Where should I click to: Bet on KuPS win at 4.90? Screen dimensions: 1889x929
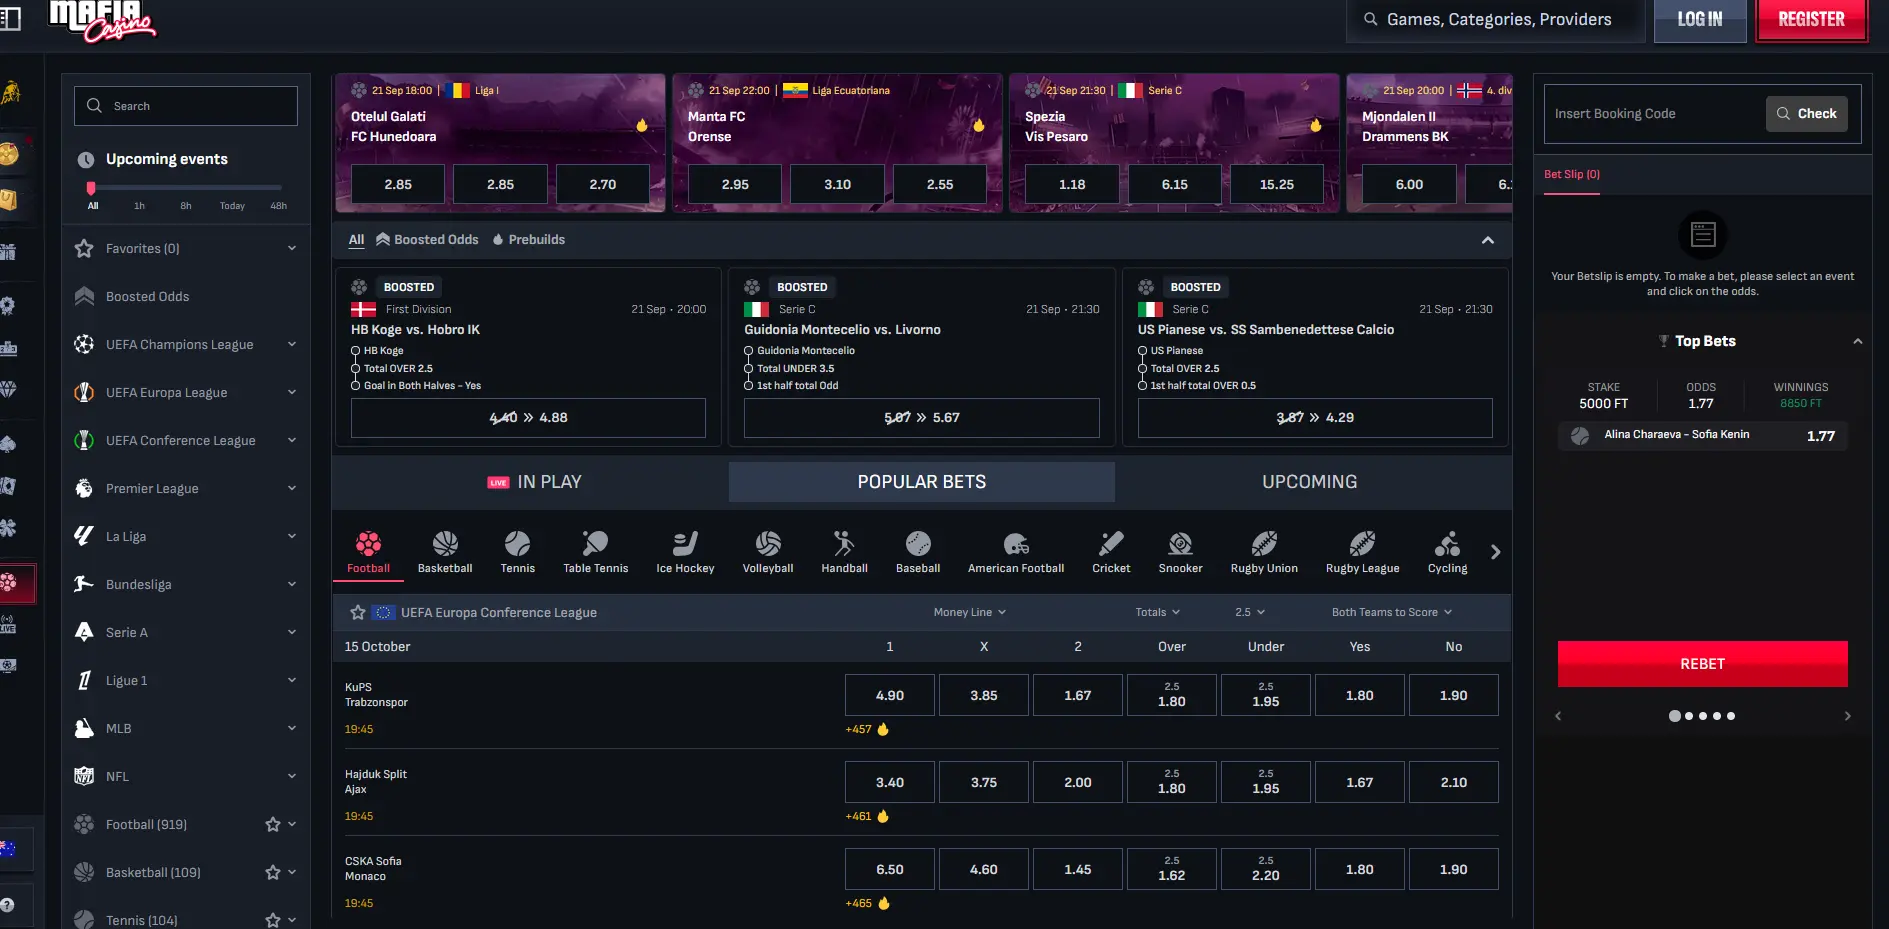click(x=890, y=695)
